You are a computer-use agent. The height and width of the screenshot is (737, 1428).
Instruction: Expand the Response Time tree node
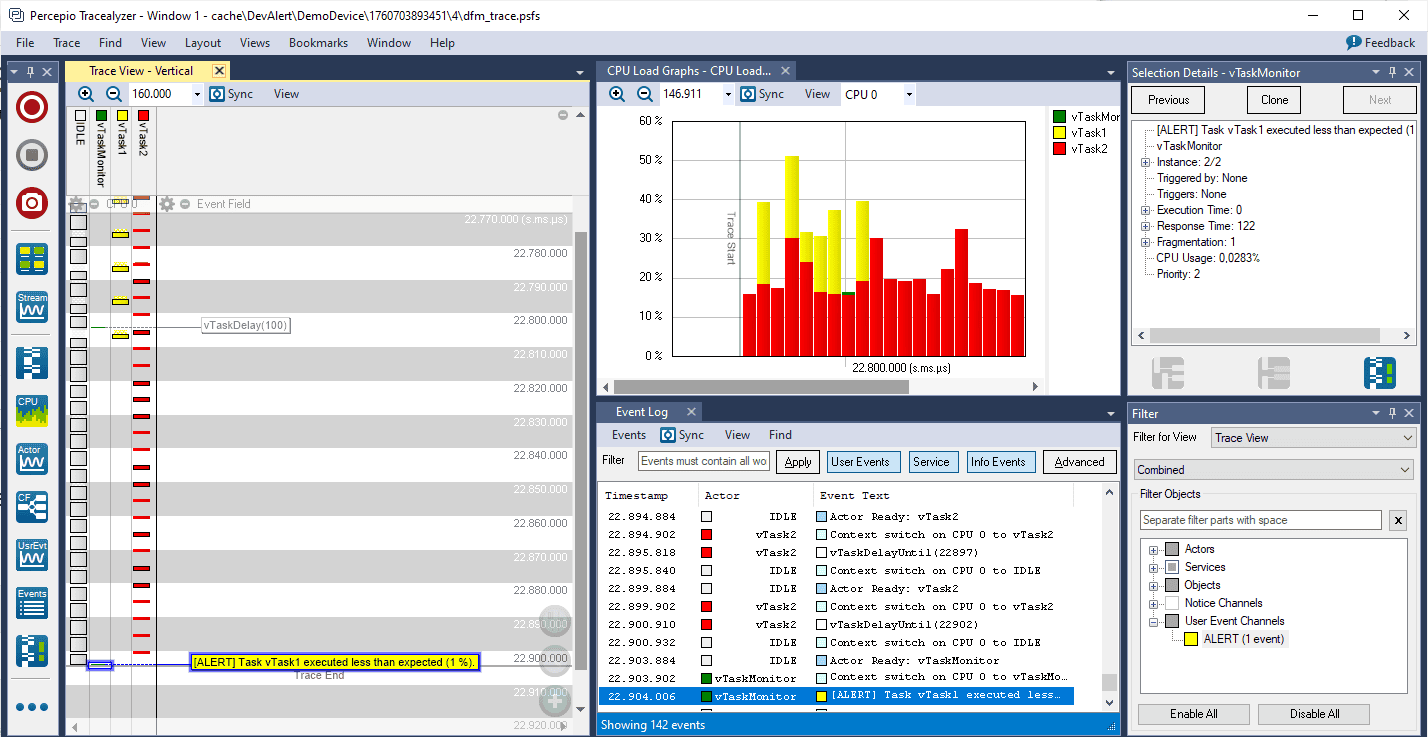[x=1145, y=226]
